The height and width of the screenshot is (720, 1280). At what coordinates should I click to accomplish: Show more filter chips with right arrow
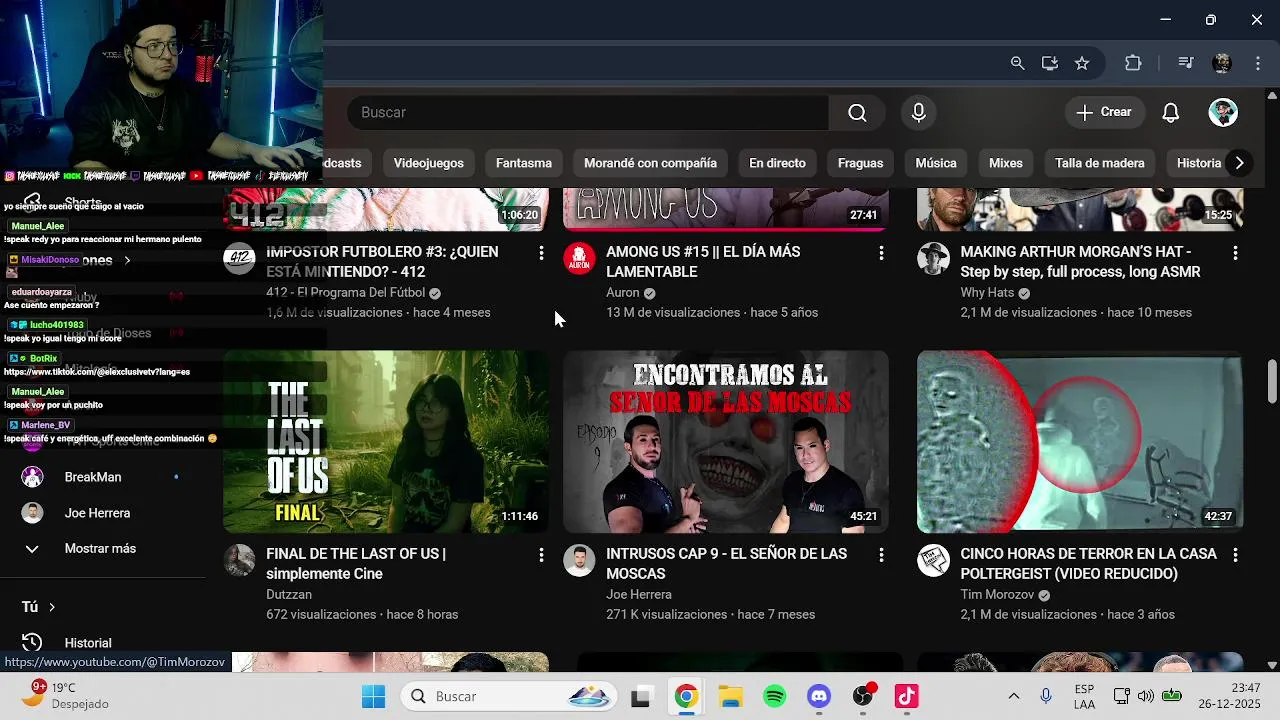(1239, 163)
